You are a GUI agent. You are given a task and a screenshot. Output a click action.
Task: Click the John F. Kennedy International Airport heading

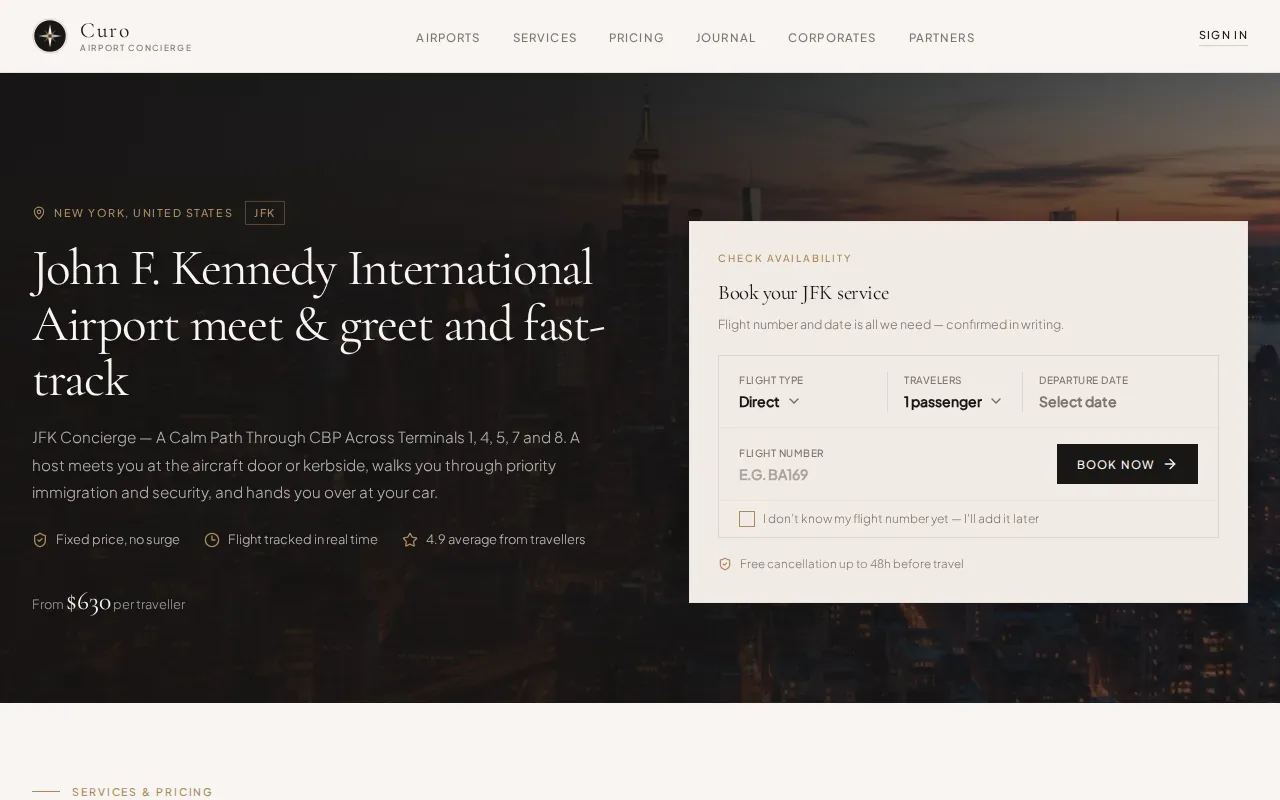tap(319, 324)
